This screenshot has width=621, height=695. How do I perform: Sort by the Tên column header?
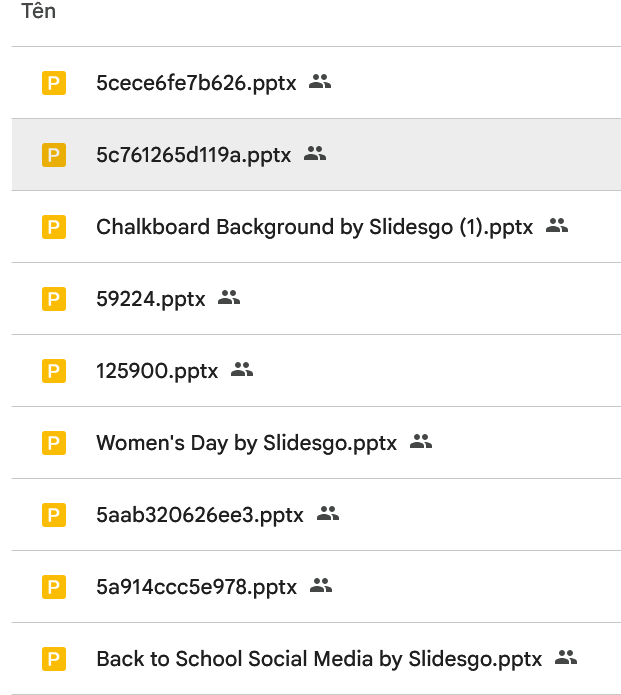pos(39,12)
